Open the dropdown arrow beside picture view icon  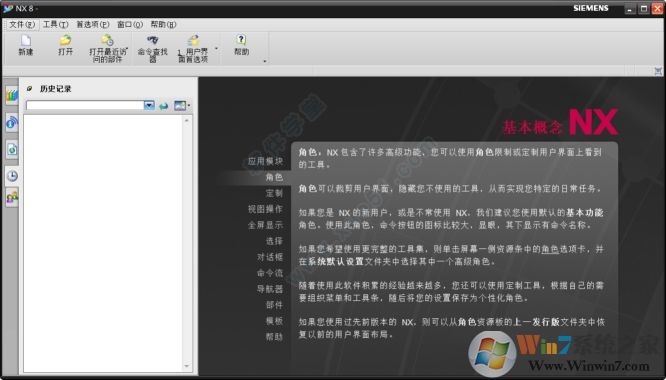pos(189,106)
